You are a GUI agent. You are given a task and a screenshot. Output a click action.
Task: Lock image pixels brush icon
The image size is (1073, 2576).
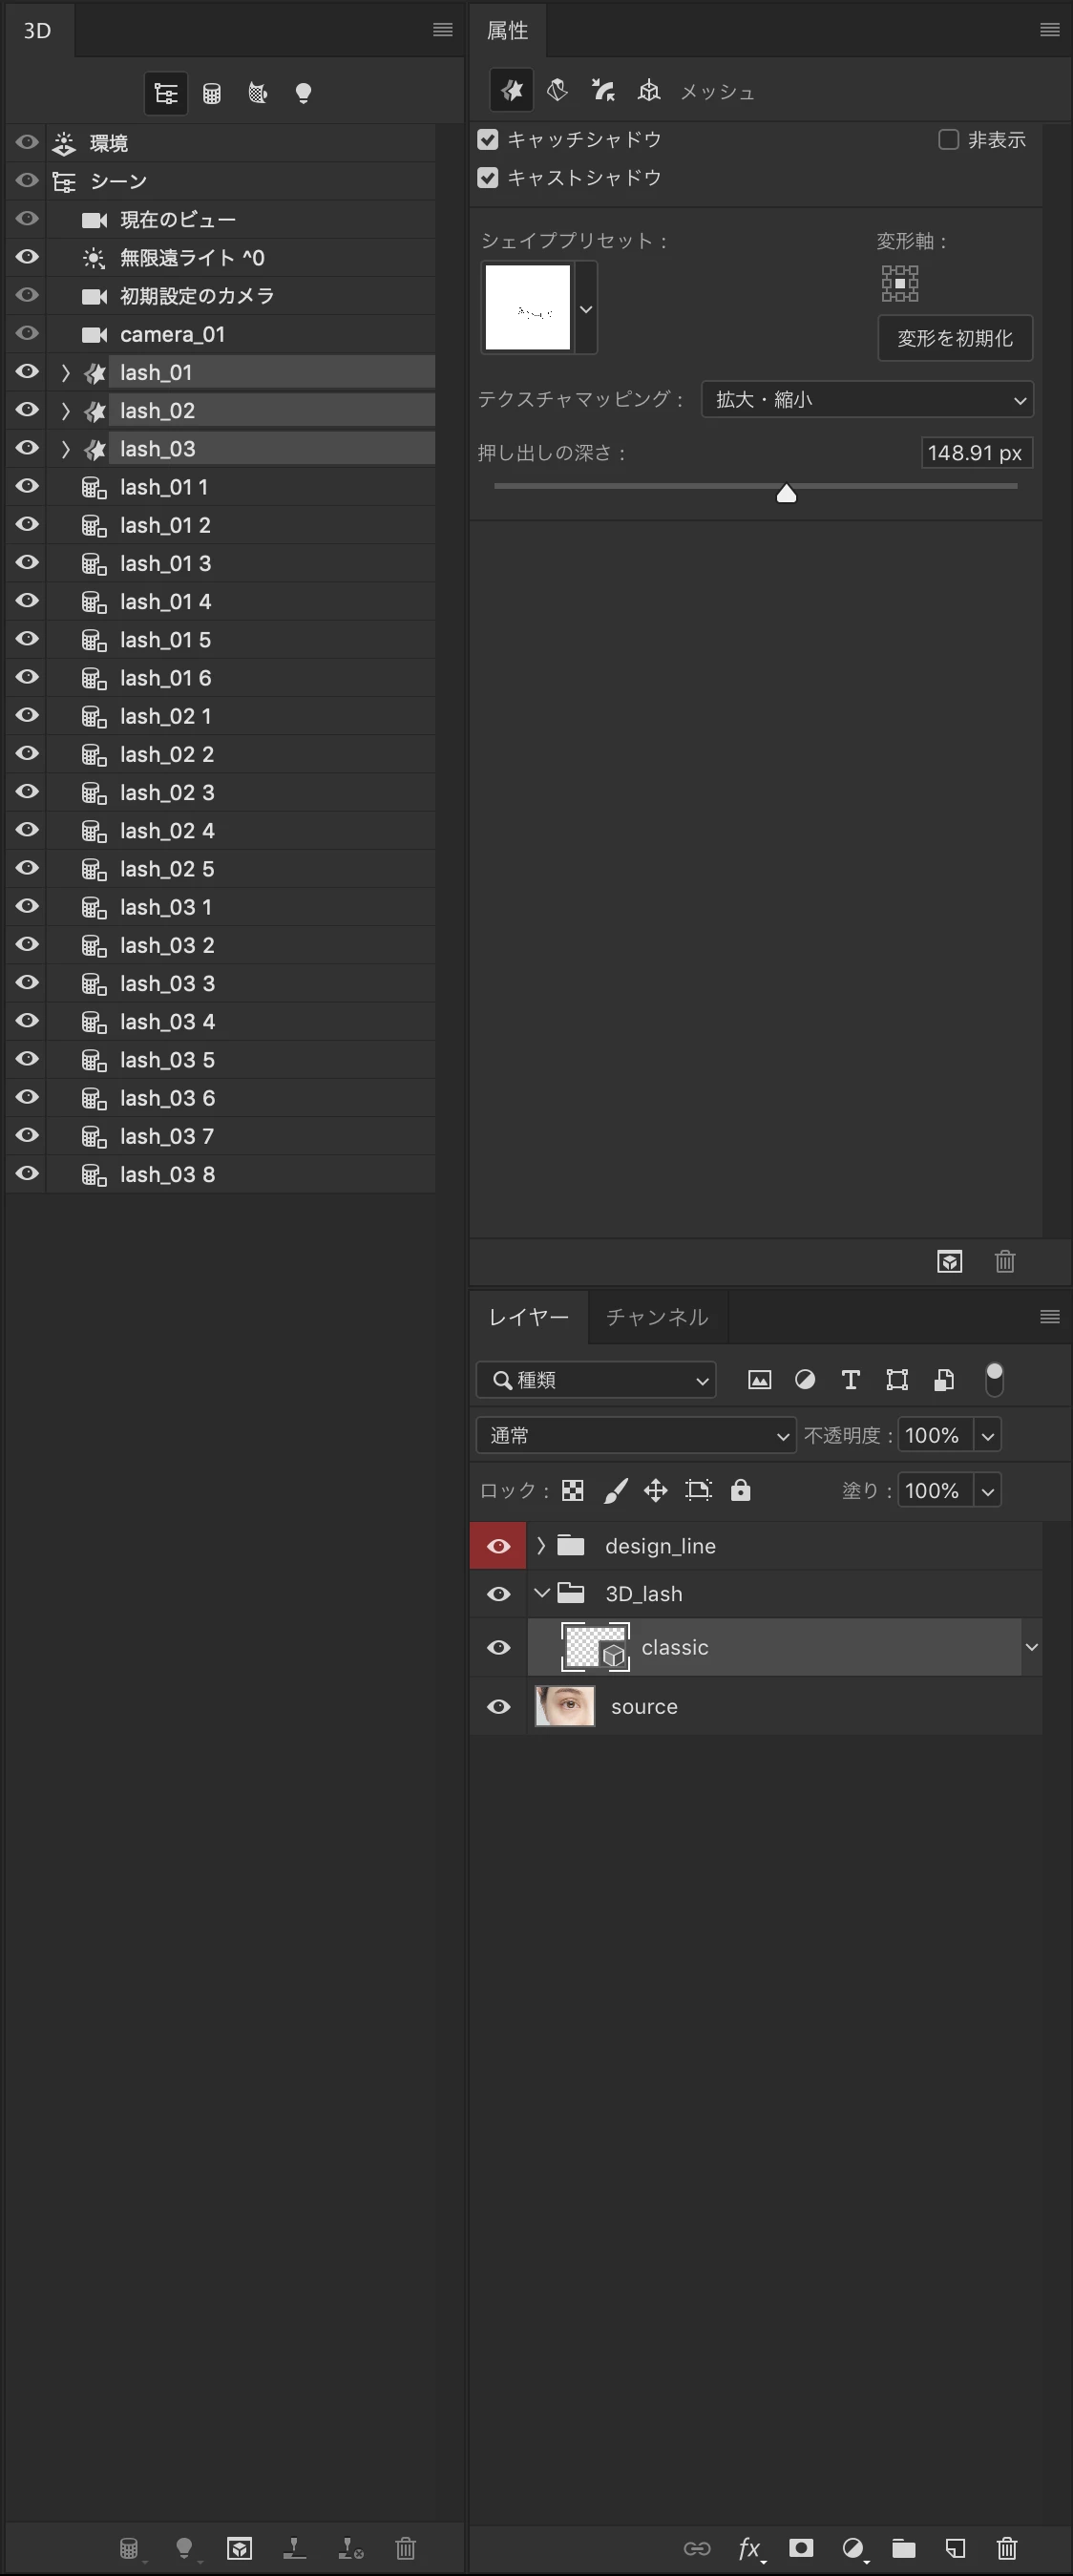tap(616, 1491)
